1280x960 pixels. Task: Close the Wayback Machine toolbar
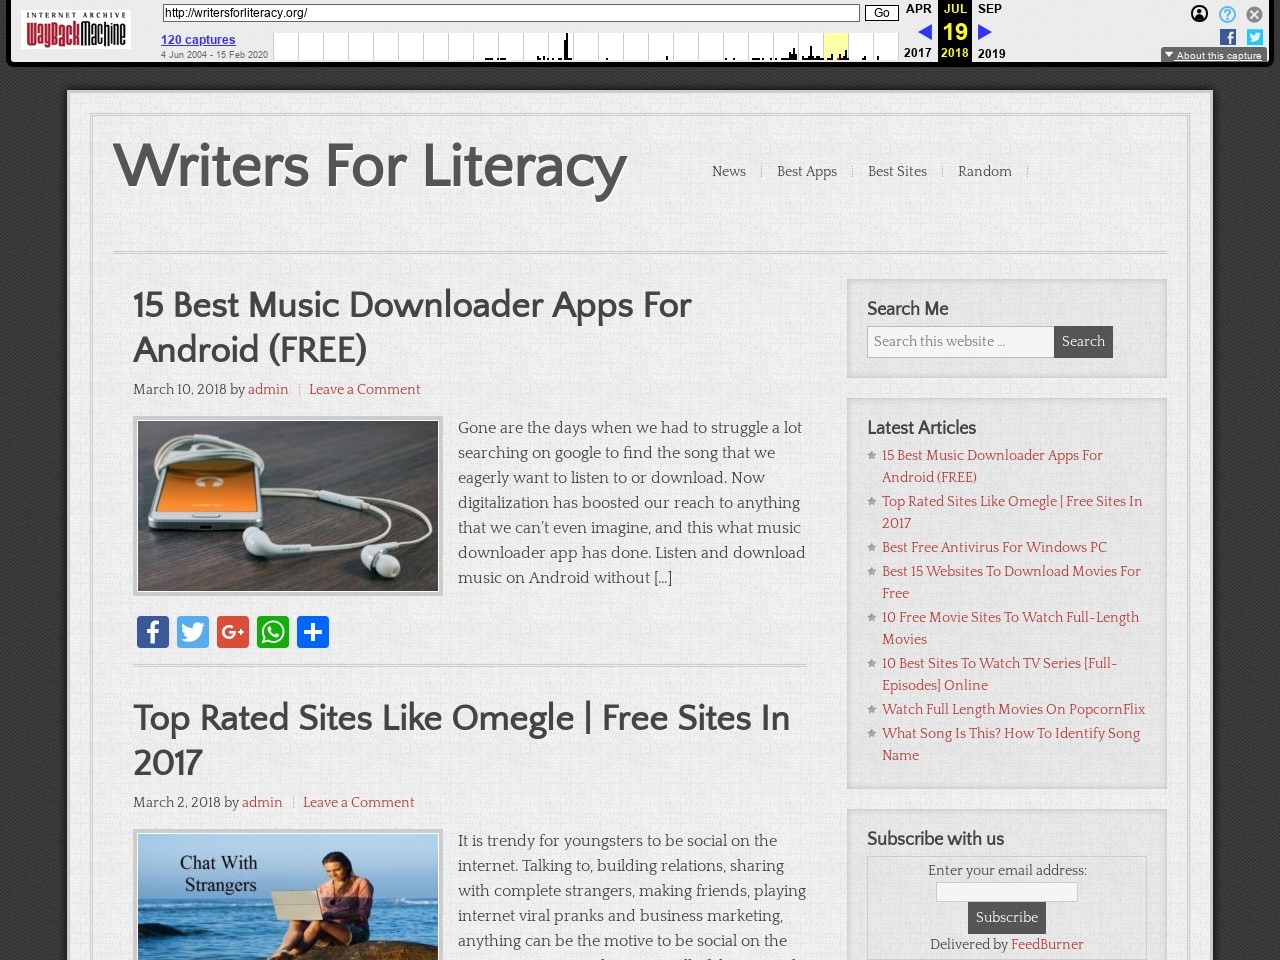pyautogui.click(x=1254, y=14)
